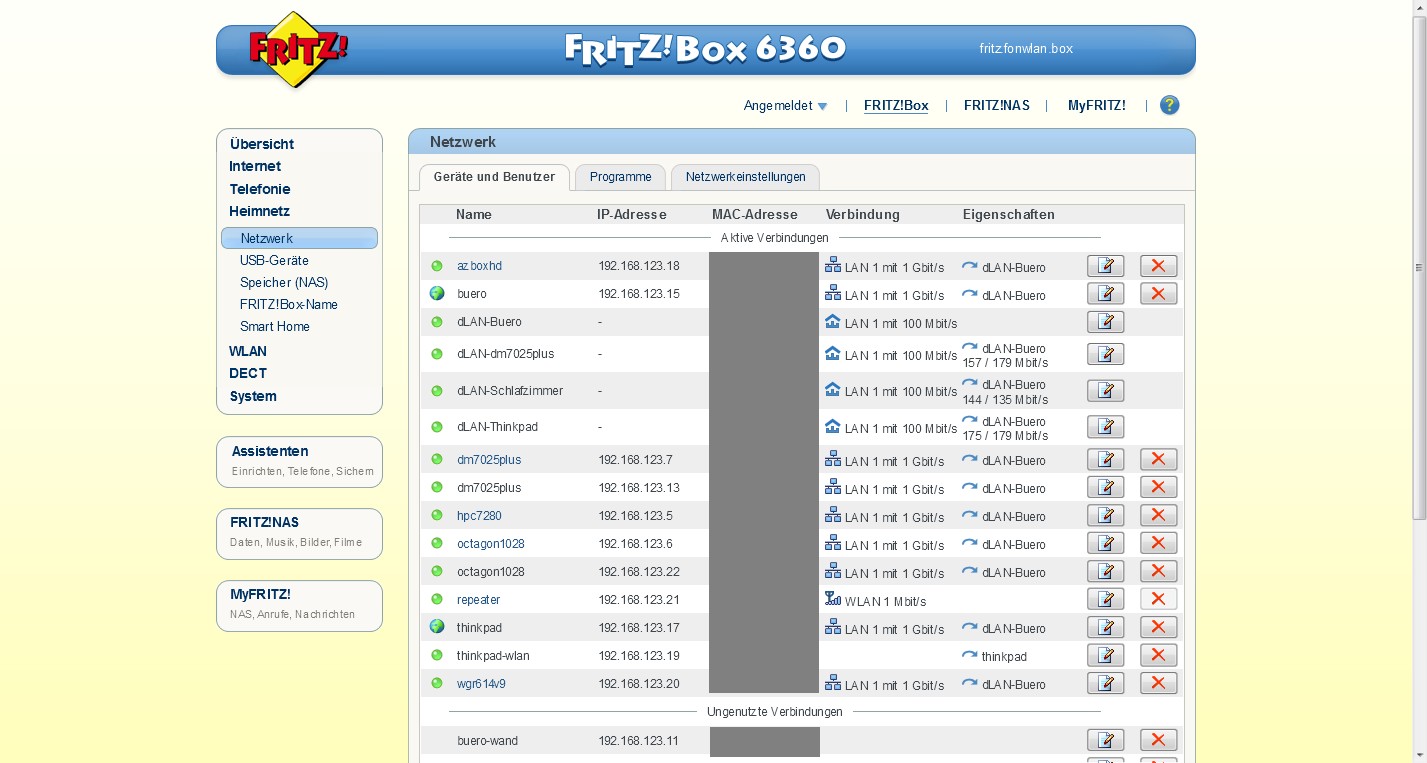Open the azboxhd device link

[479, 266]
